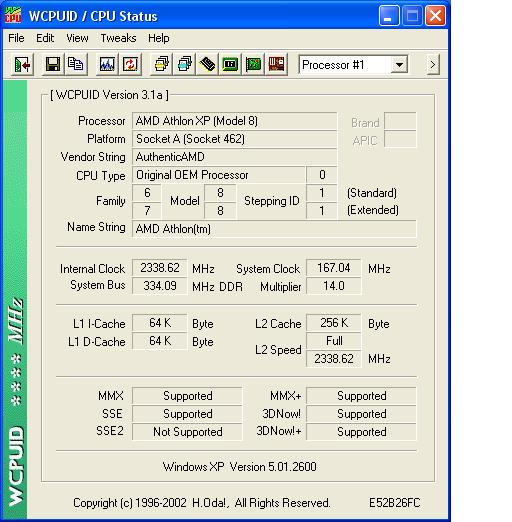Click the Platform field 'Socket A (Socket 462)'

point(234,139)
